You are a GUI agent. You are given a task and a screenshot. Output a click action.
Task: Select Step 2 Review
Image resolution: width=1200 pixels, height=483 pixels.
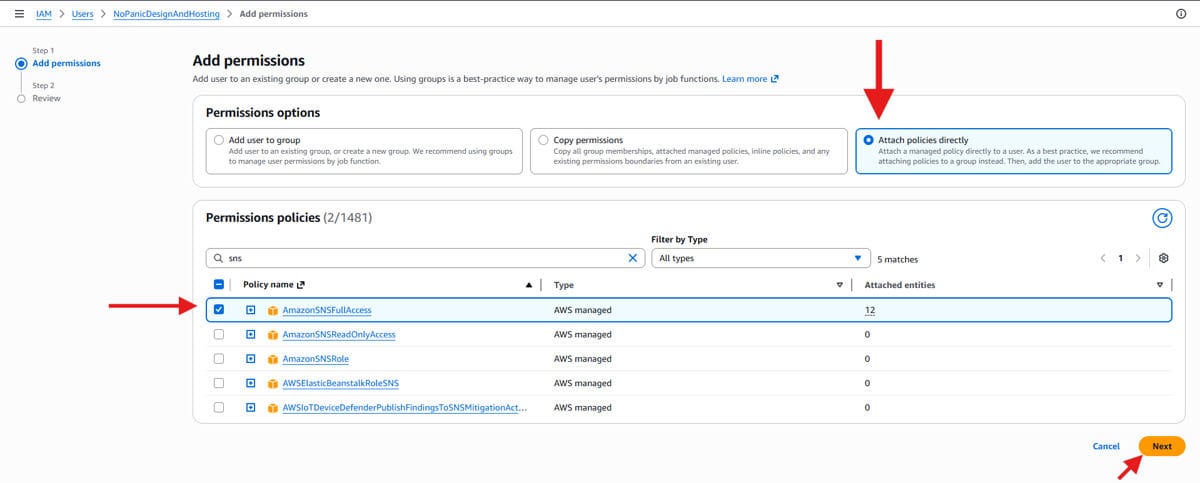(46, 98)
